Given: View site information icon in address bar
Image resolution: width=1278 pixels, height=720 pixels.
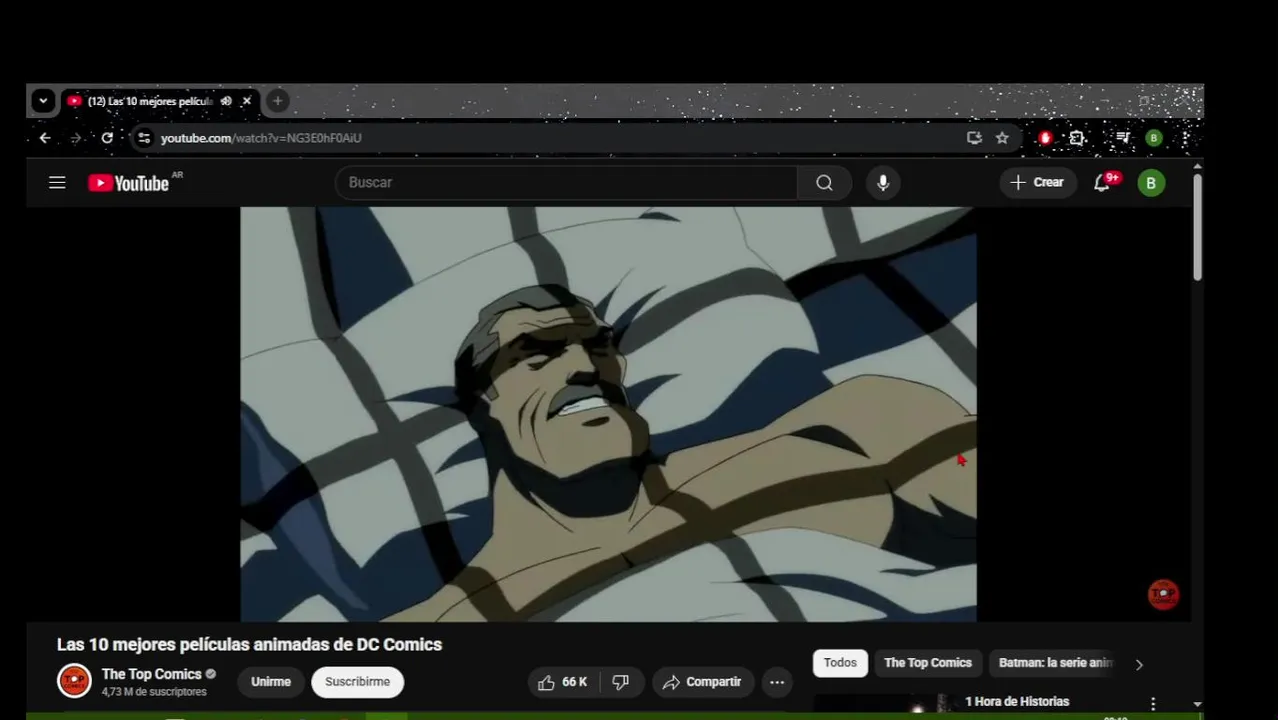Looking at the screenshot, I should click(x=144, y=138).
